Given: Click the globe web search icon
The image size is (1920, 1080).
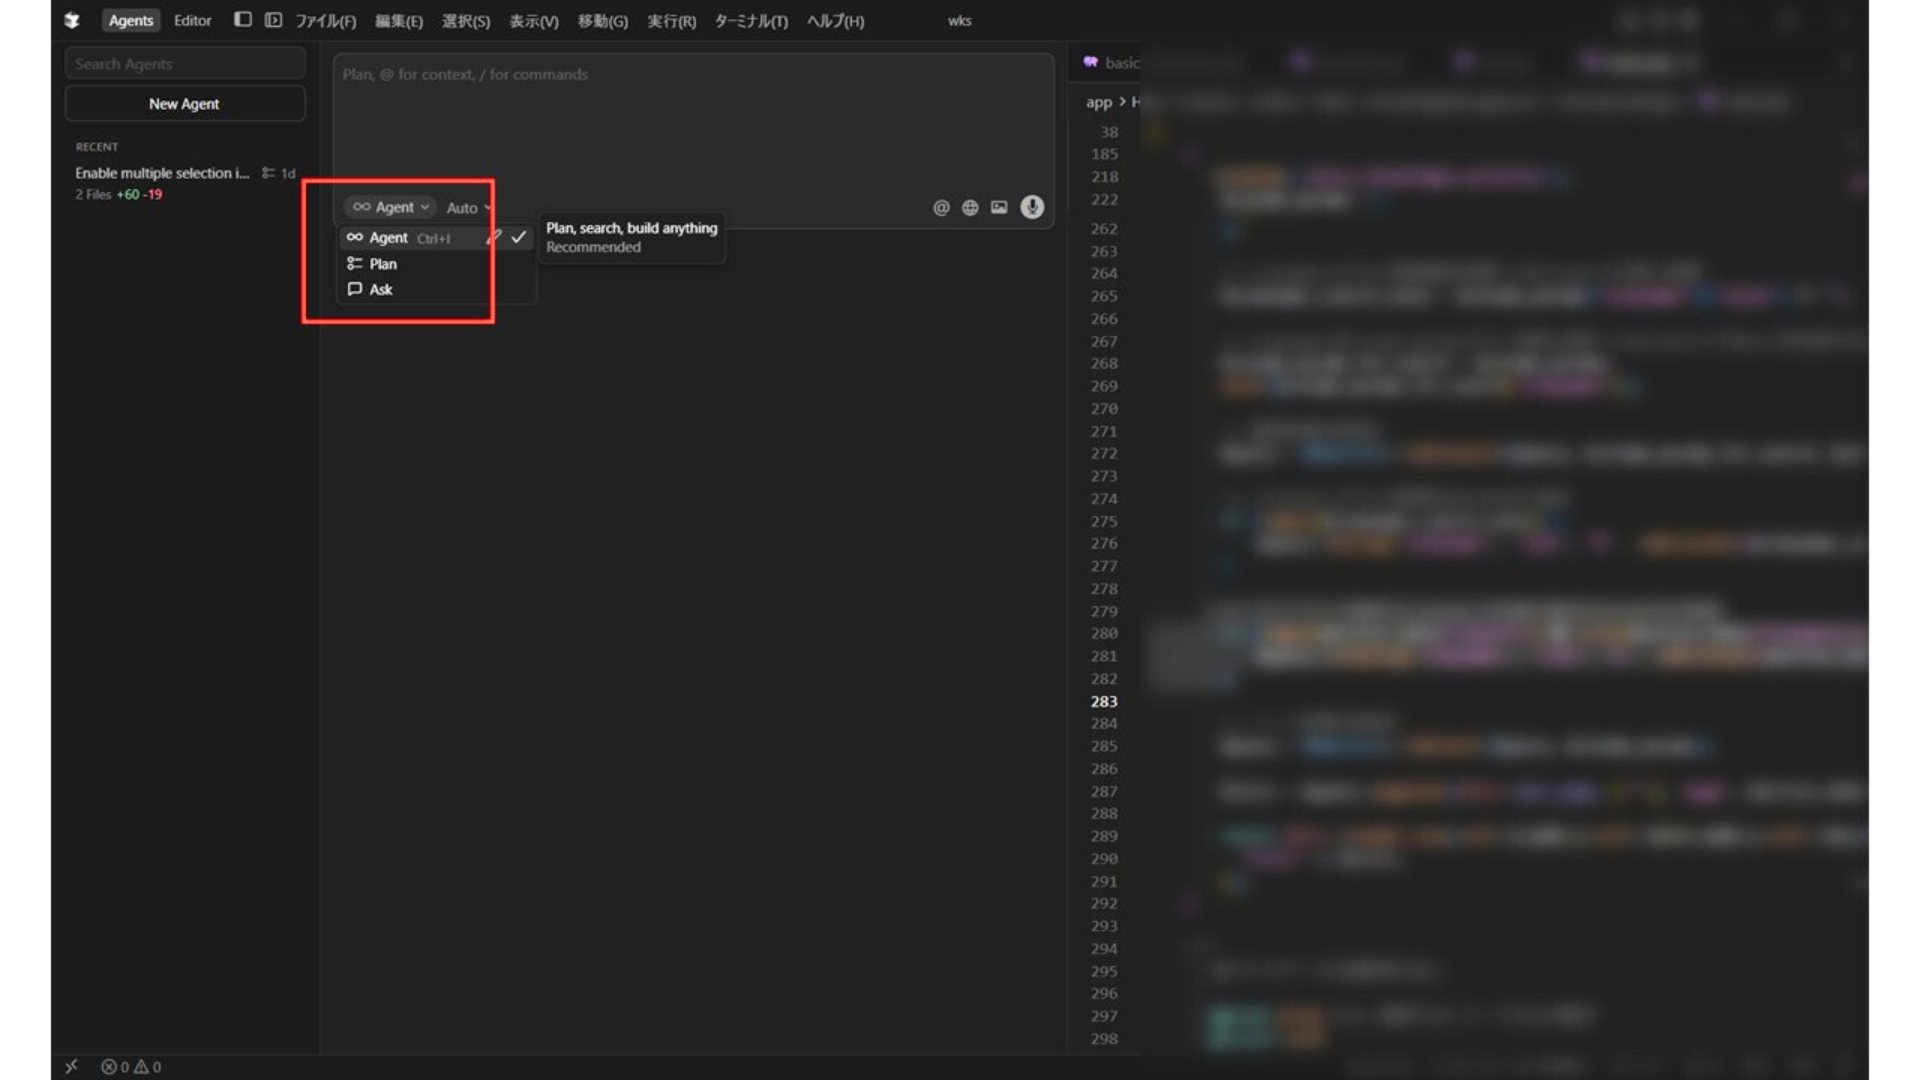Looking at the screenshot, I should coord(969,207).
